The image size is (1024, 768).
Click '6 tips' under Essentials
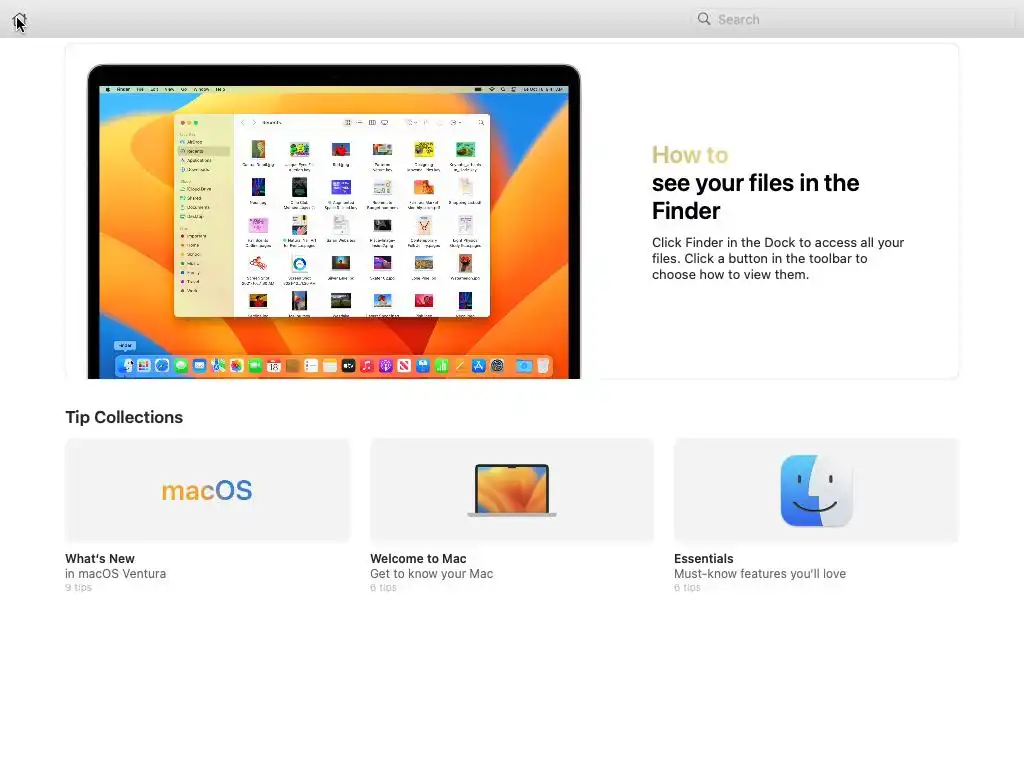(x=687, y=588)
